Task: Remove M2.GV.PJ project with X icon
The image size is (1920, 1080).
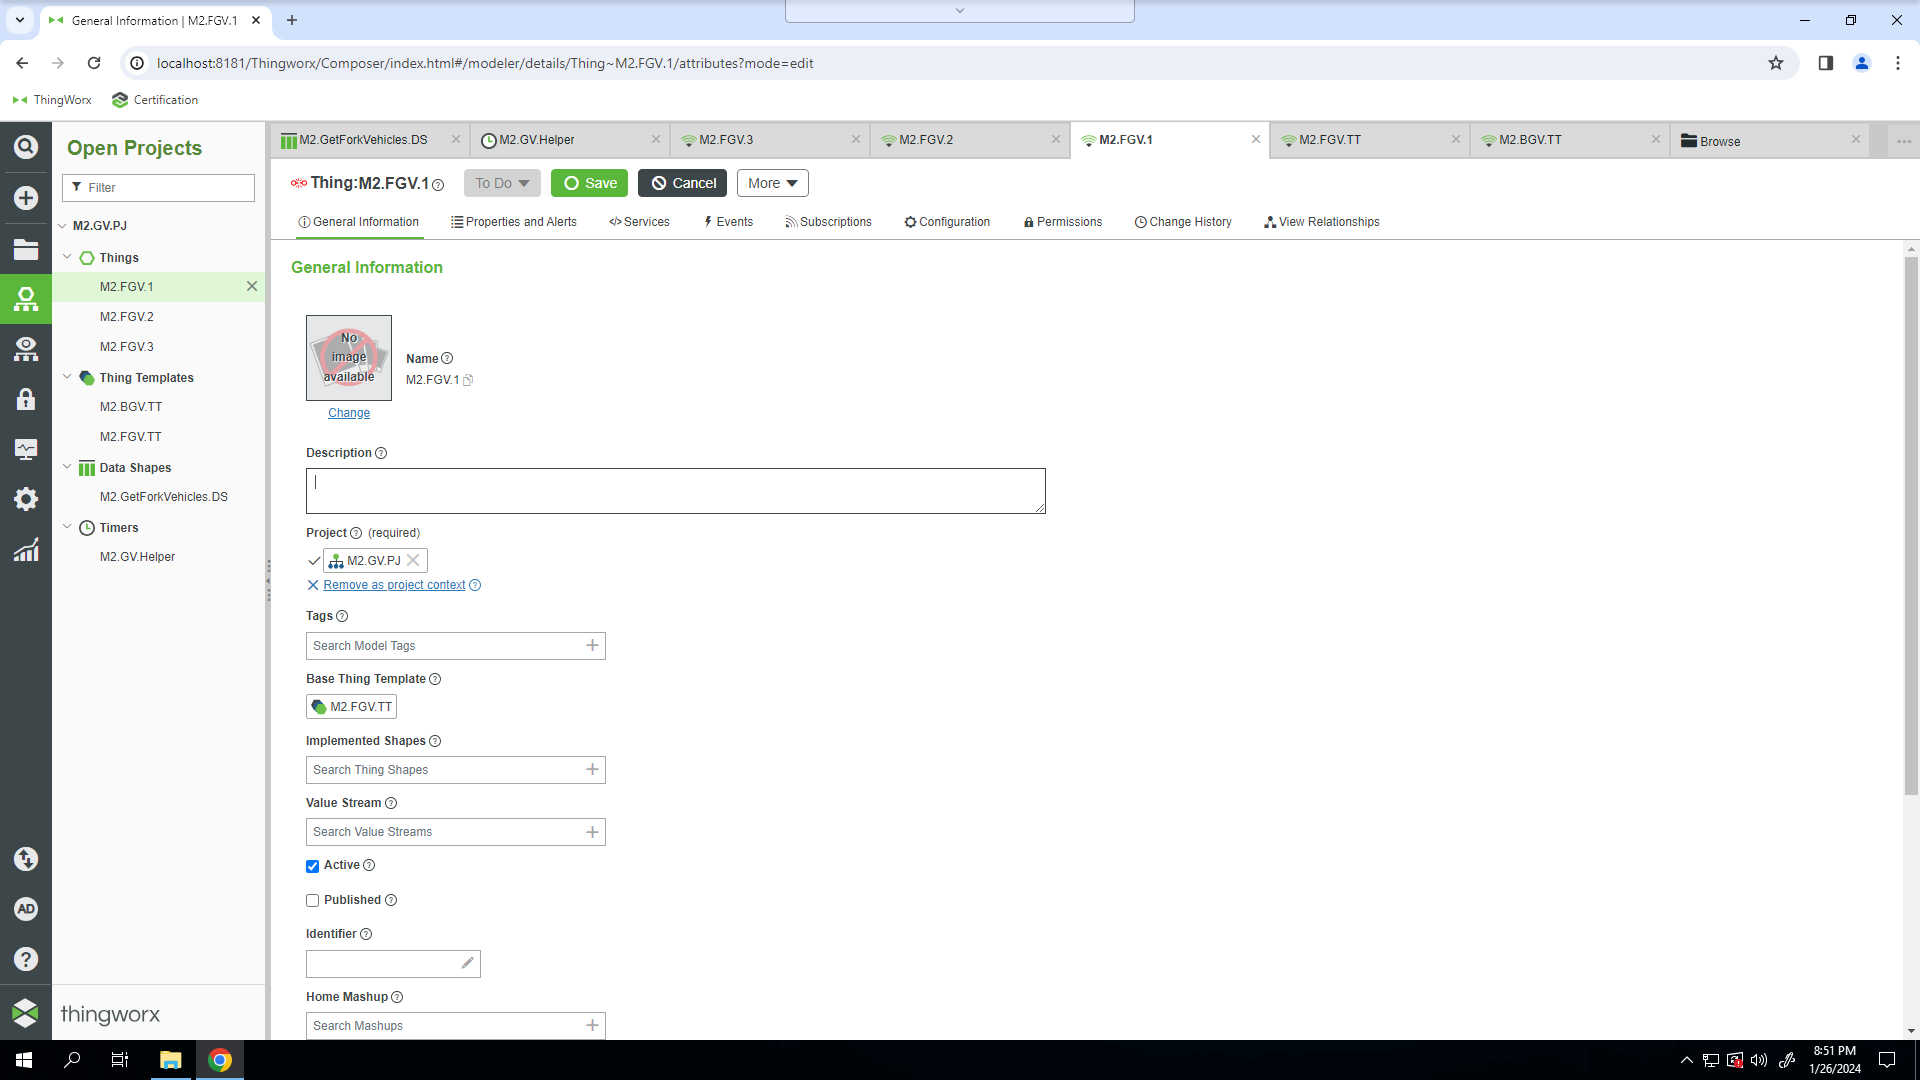Action: click(x=413, y=560)
